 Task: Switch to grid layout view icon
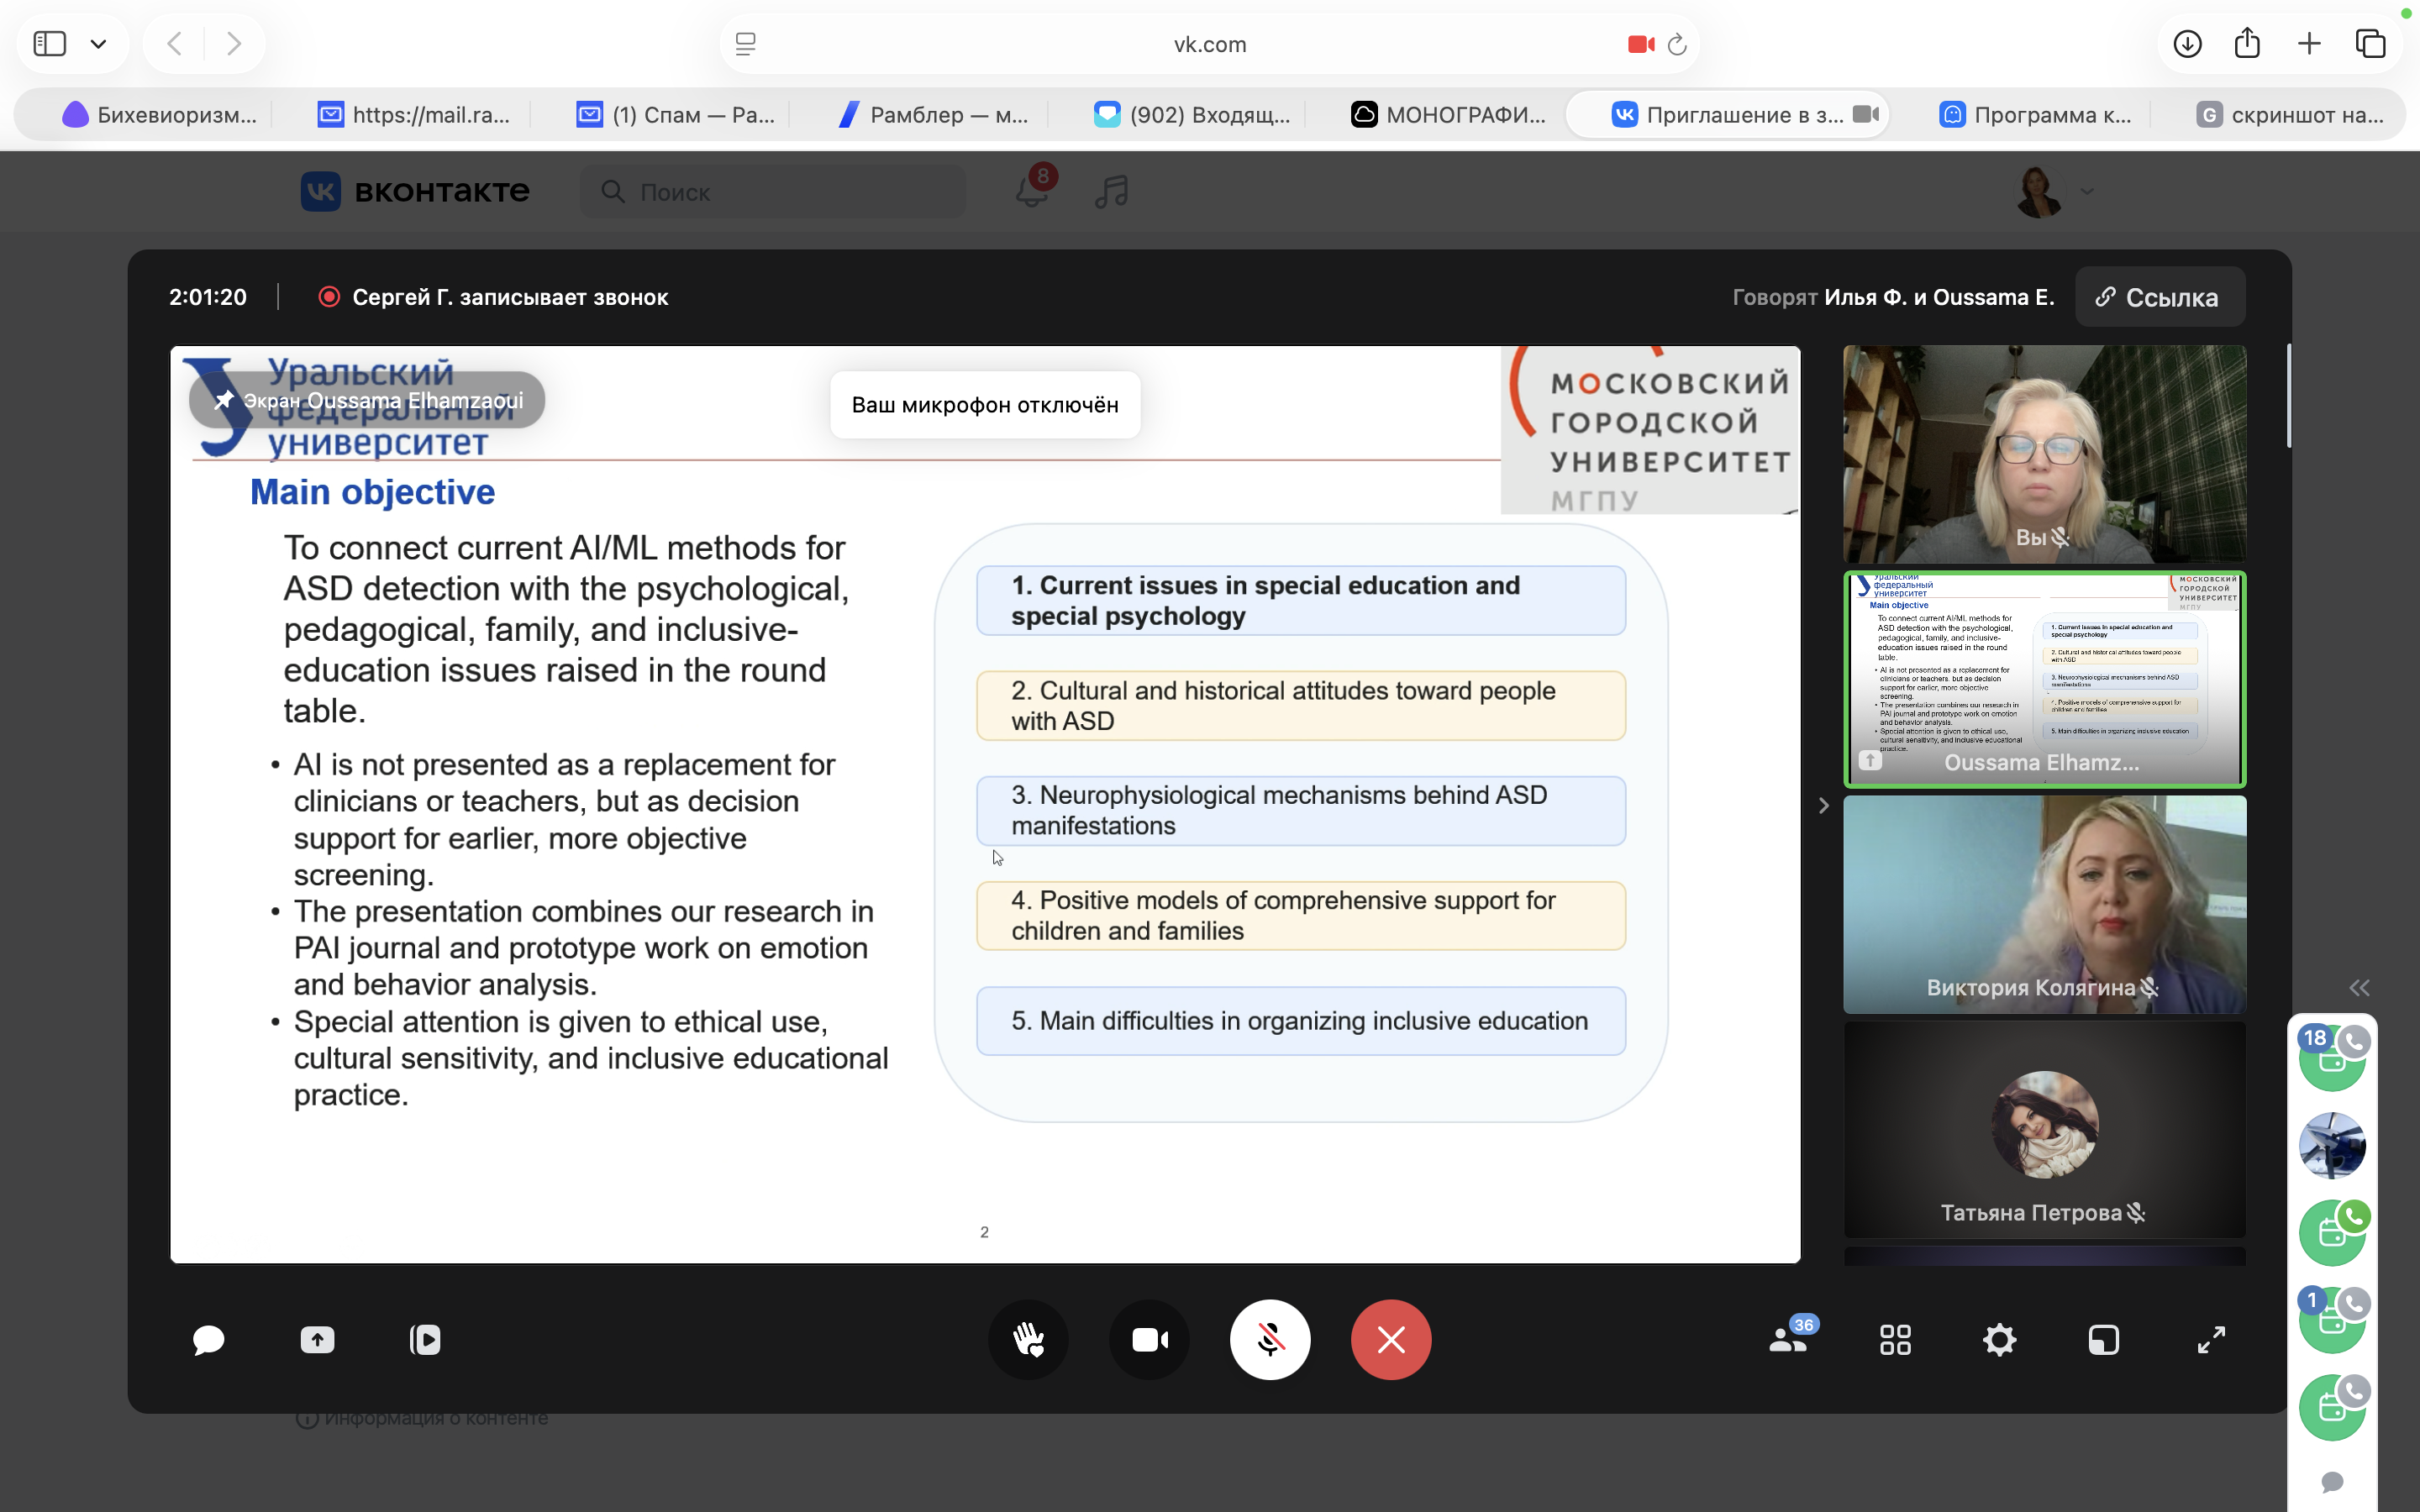point(1895,1340)
